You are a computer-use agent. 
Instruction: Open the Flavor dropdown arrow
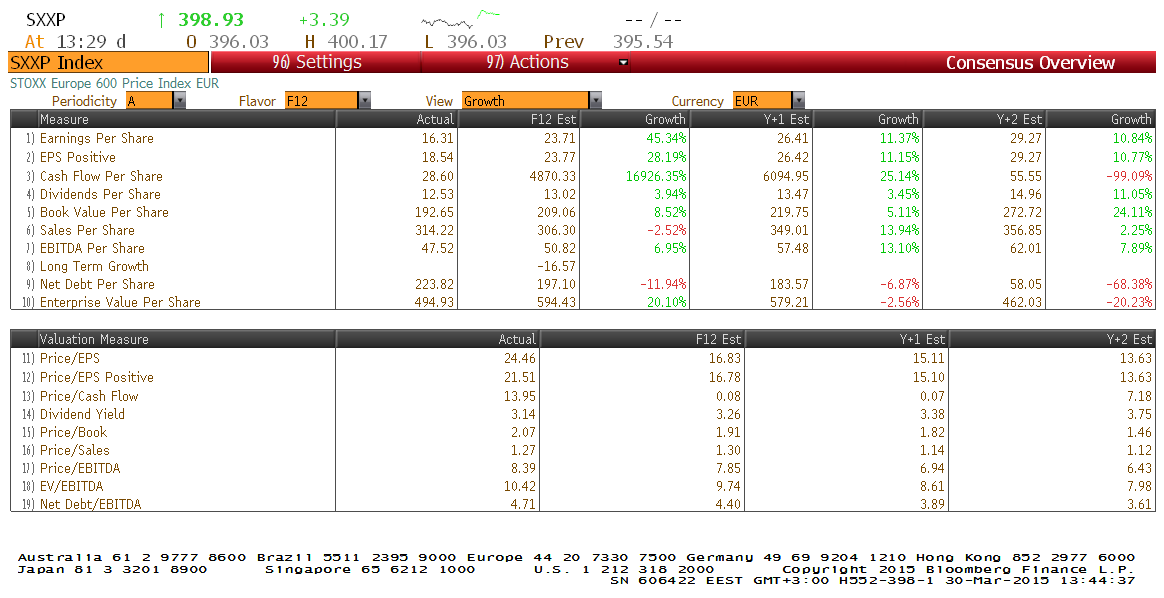coord(364,101)
